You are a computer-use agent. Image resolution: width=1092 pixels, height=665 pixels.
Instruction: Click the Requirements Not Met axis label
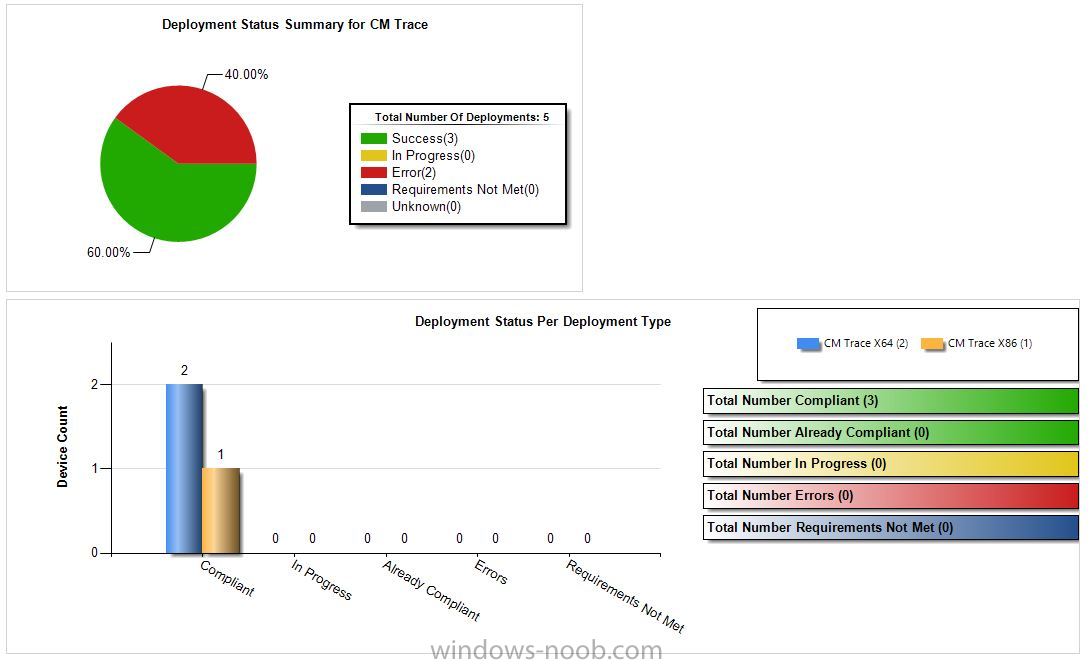625,596
